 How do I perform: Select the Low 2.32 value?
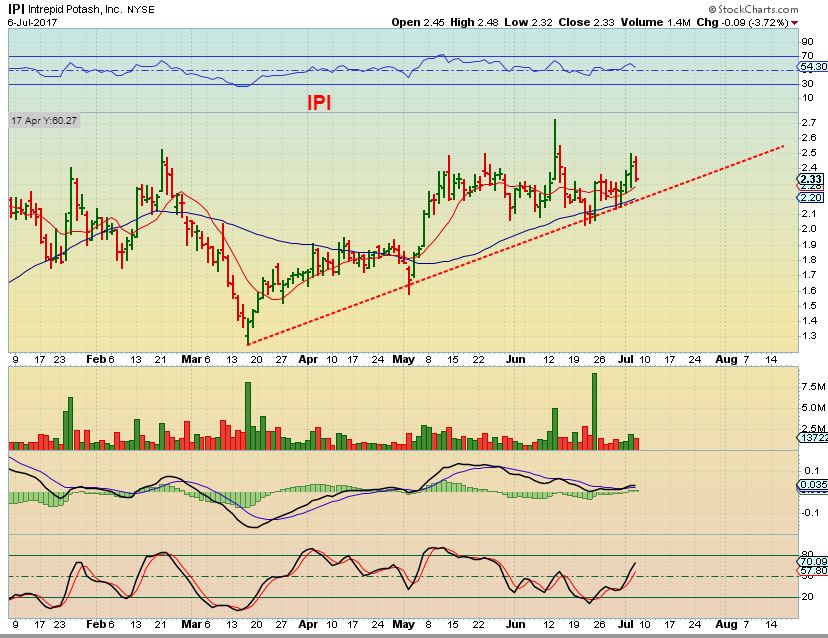[528, 22]
